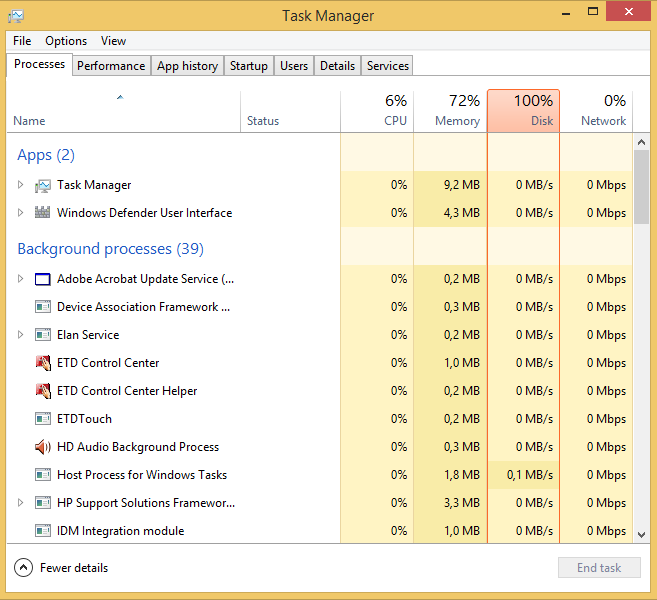657x600 pixels.
Task: Open the Options menu
Action: [66, 41]
